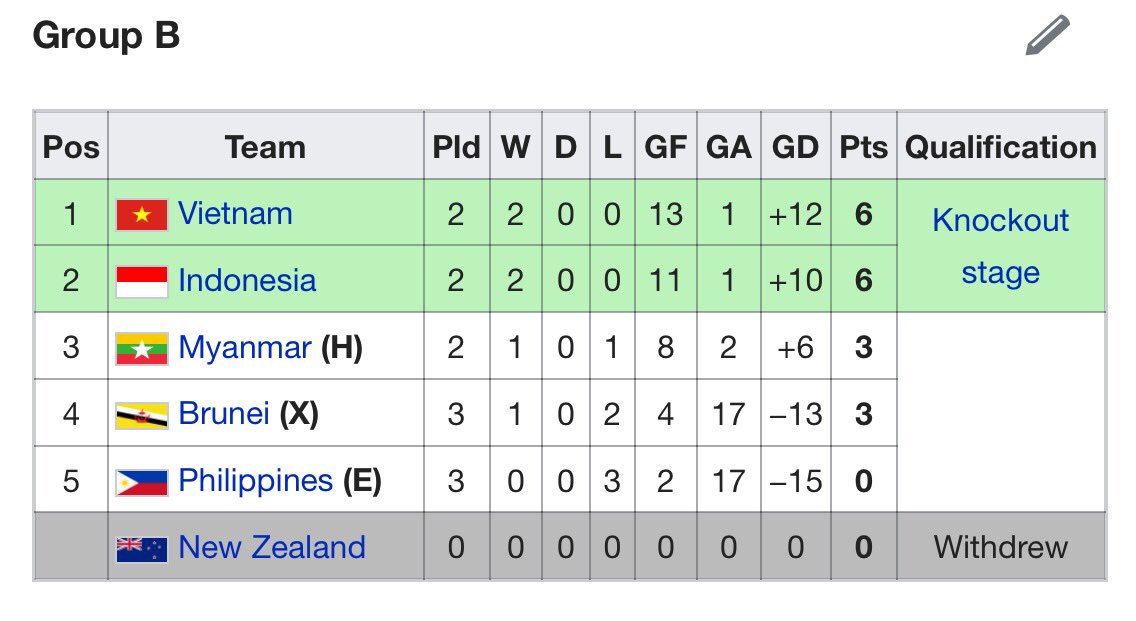Click the Indonesia flag icon

(x=142, y=281)
